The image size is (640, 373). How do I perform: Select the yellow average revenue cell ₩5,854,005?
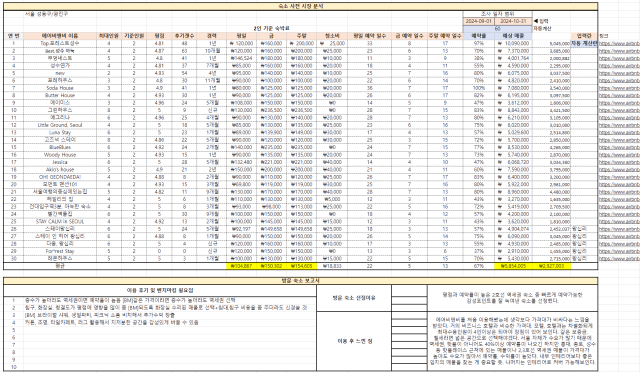(x=513, y=266)
